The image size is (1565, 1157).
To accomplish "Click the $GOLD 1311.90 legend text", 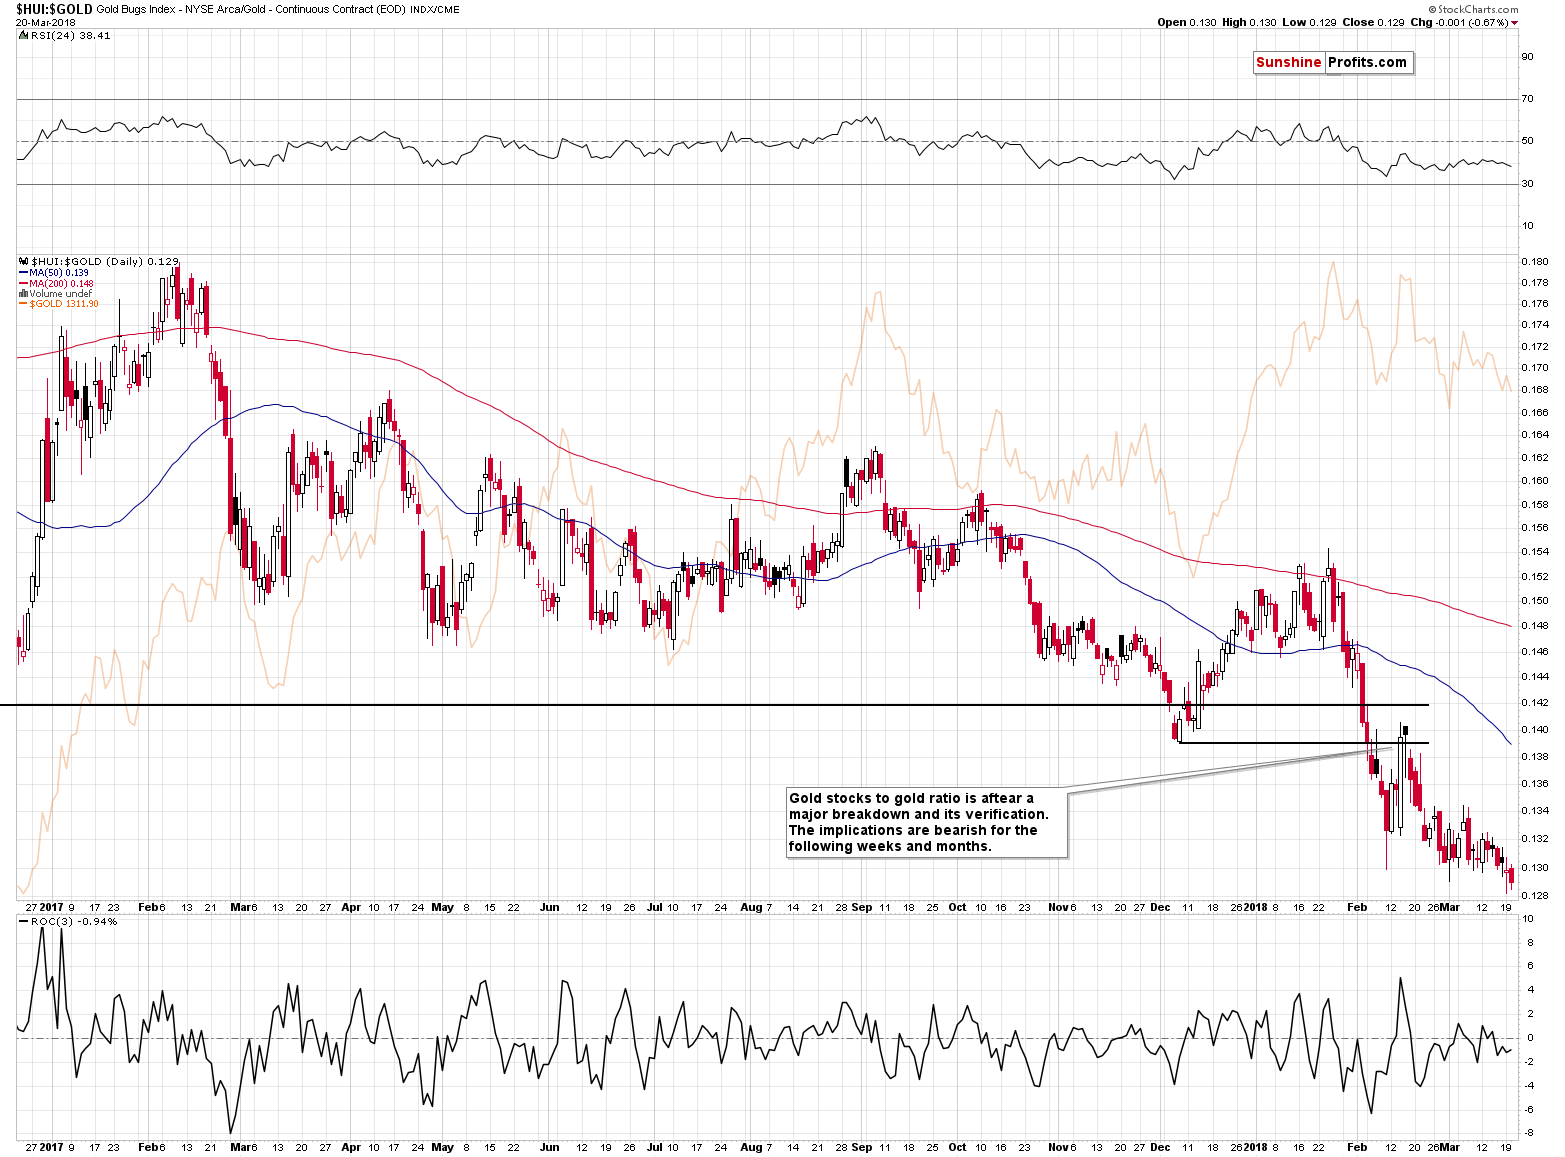I will pyautogui.click(x=64, y=304).
